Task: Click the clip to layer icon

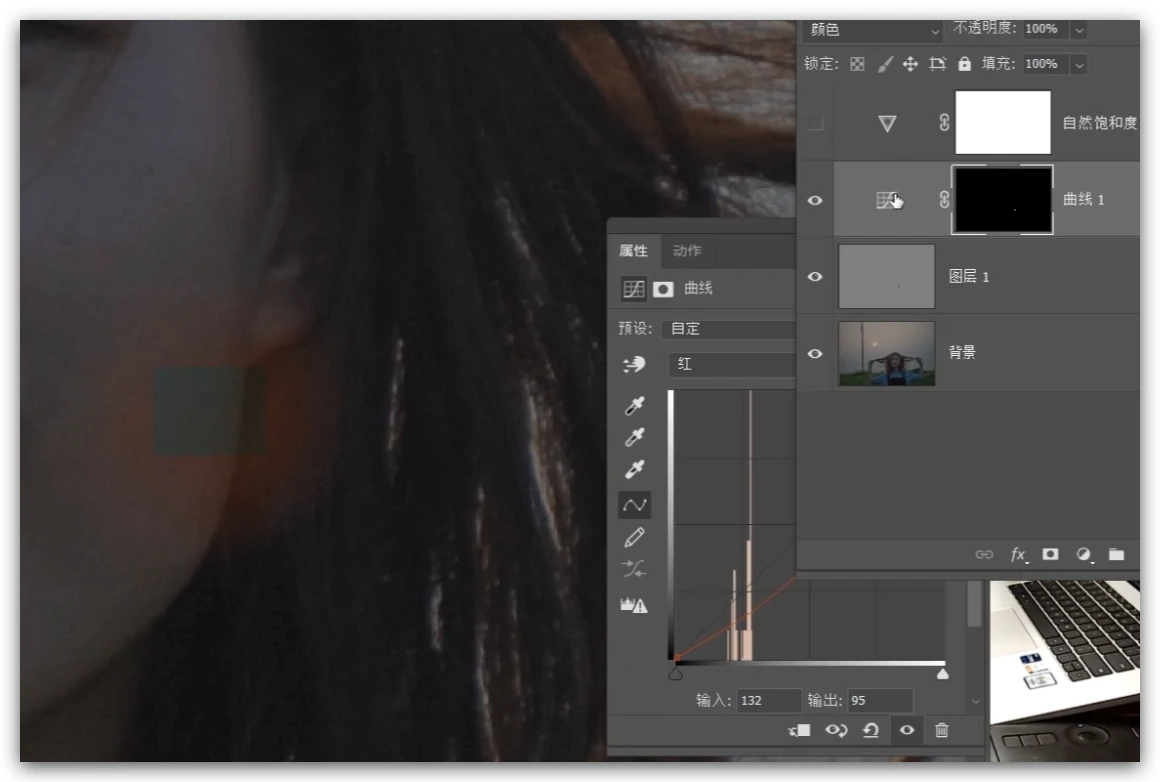Action: [x=799, y=731]
